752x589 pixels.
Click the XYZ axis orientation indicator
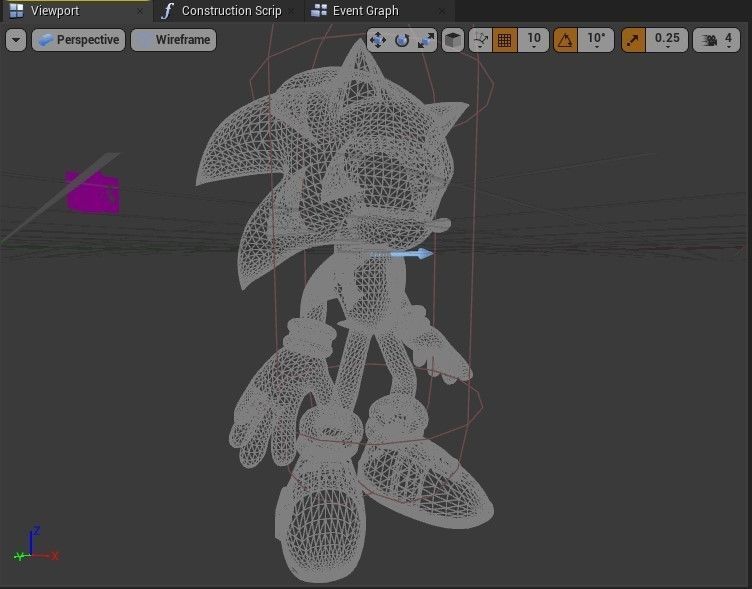36,544
